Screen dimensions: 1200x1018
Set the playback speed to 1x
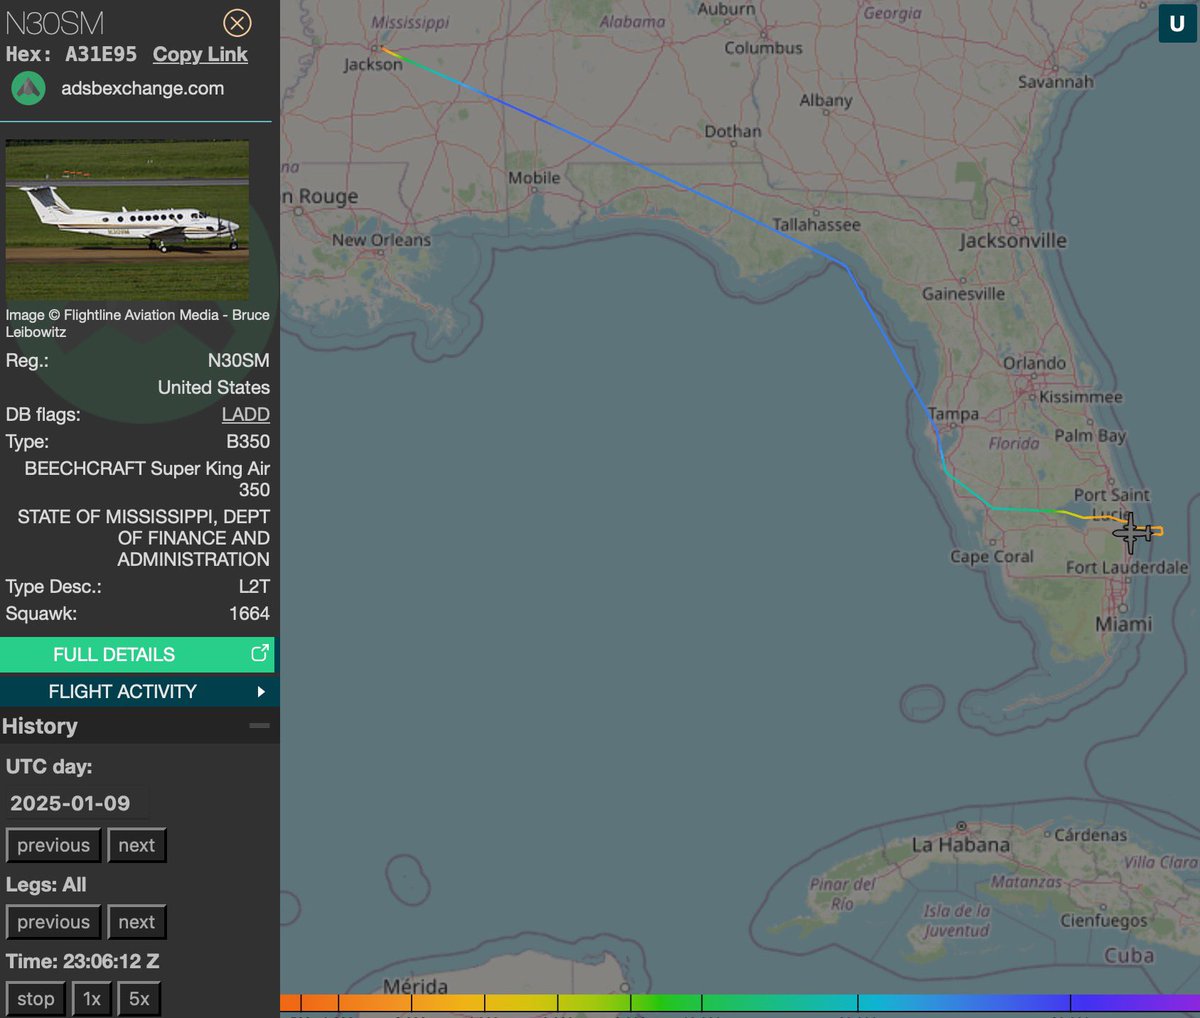[x=92, y=999]
